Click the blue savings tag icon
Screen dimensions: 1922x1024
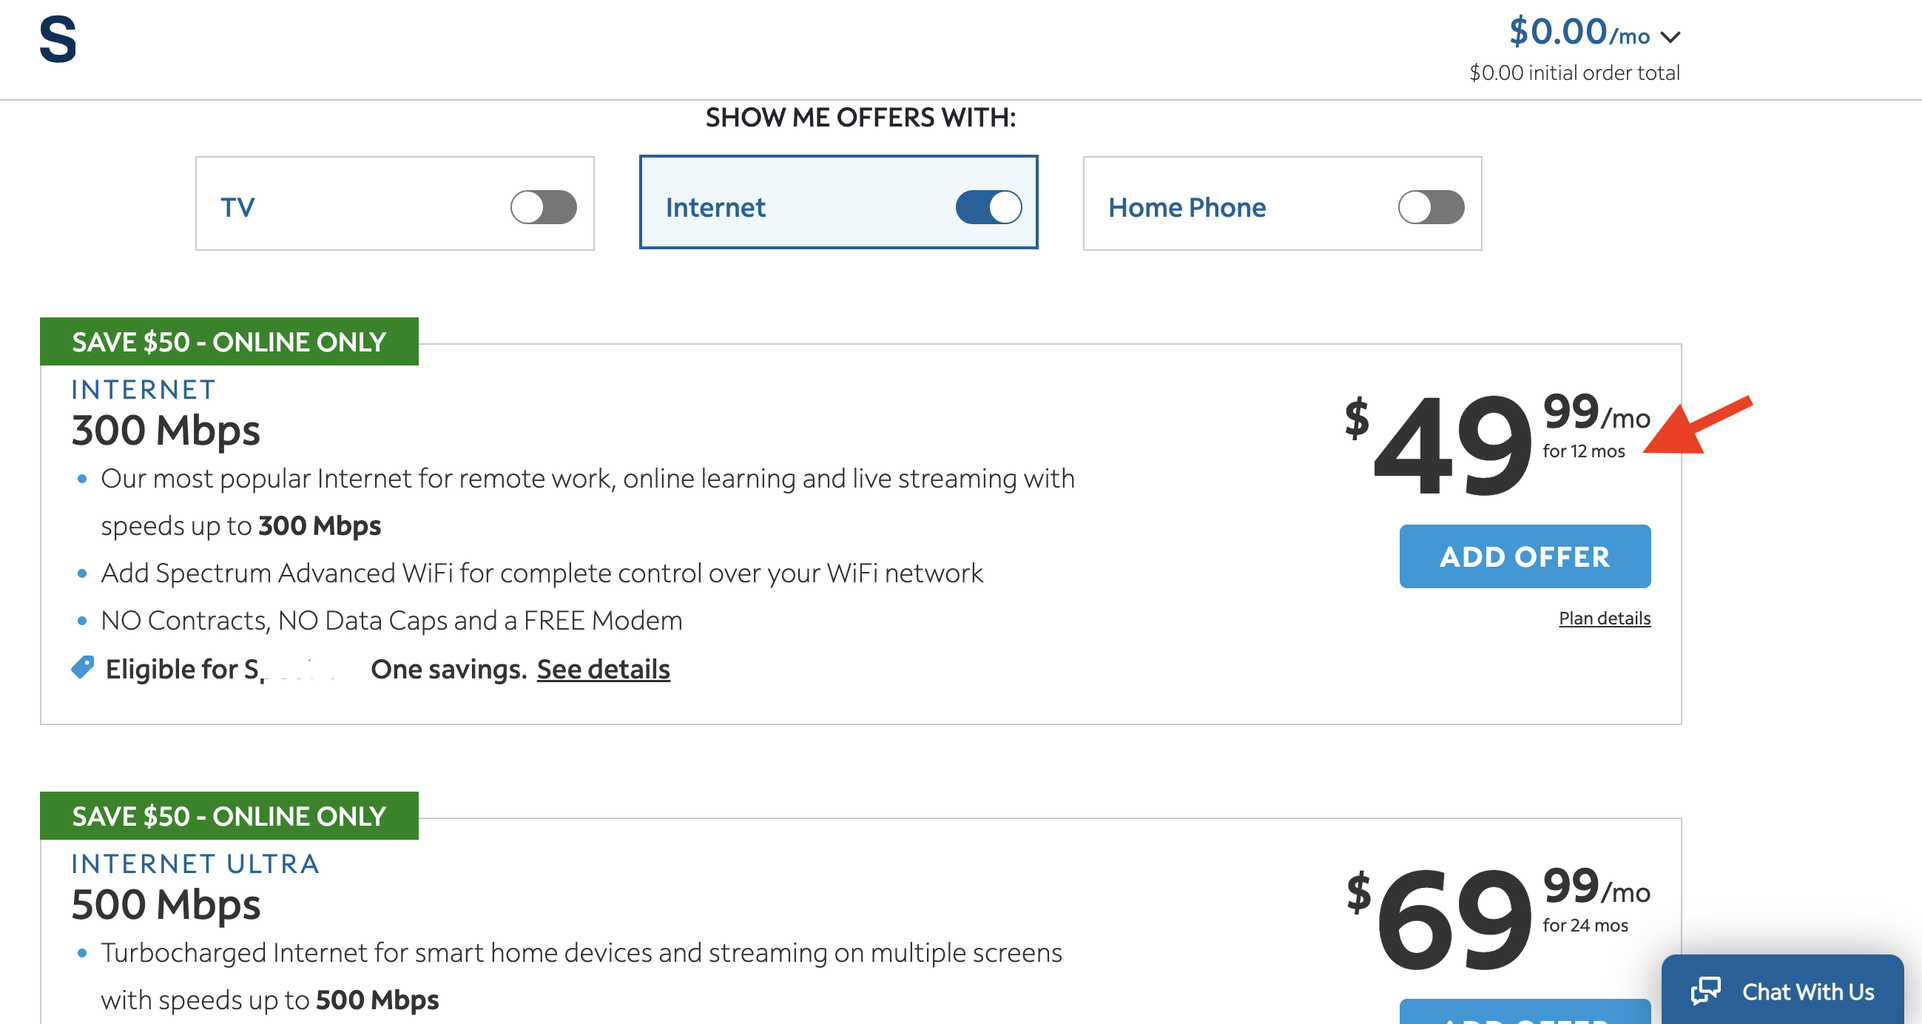[x=83, y=667]
